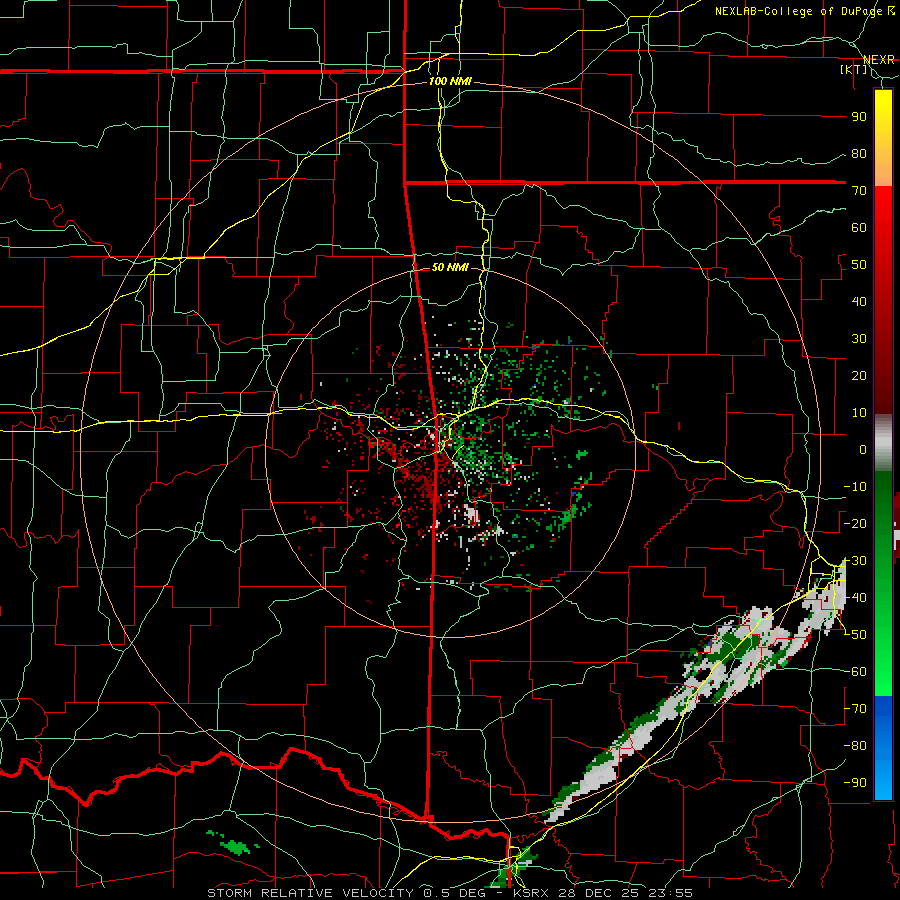Click the [KT] units label
This screenshot has height=900, width=900.
[854, 70]
